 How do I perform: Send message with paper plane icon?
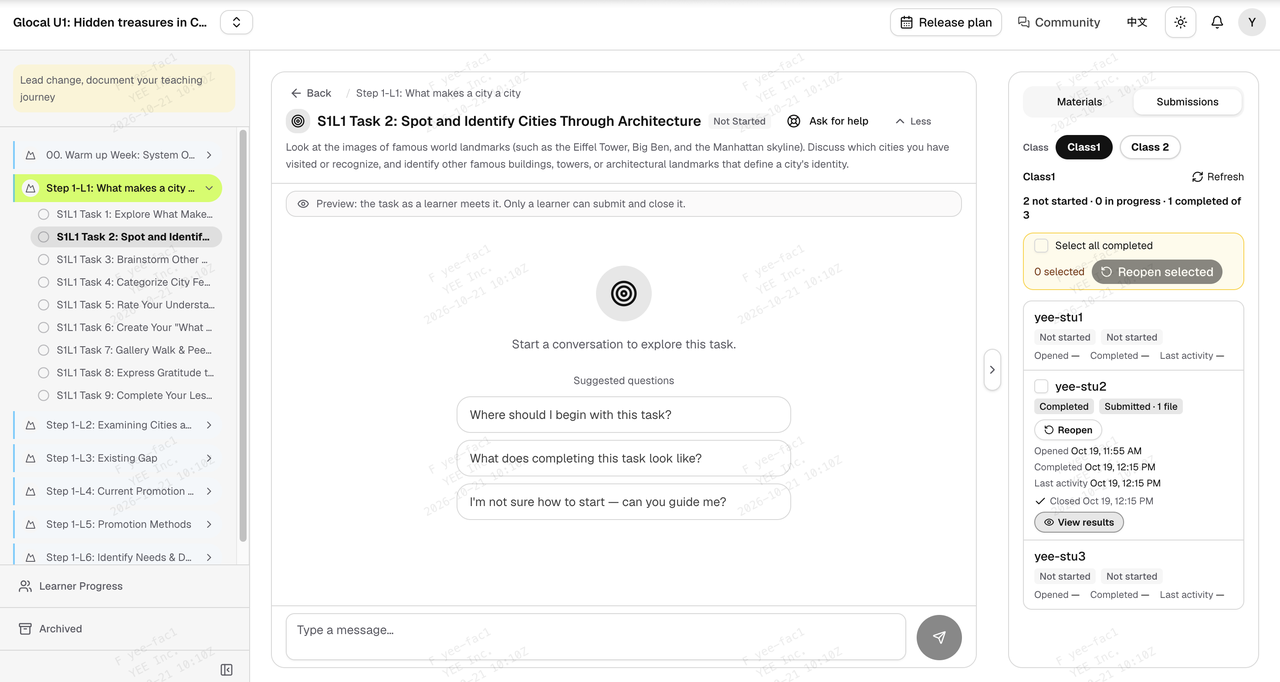pos(939,637)
